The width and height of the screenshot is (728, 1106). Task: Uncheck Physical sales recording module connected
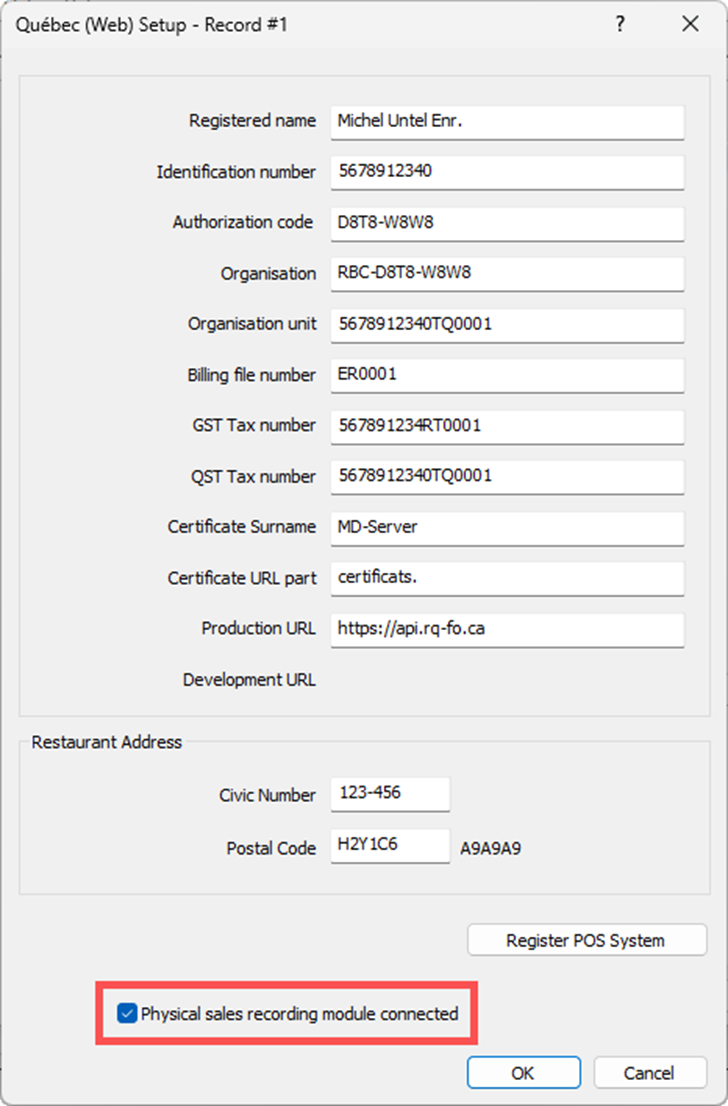click(x=127, y=1014)
